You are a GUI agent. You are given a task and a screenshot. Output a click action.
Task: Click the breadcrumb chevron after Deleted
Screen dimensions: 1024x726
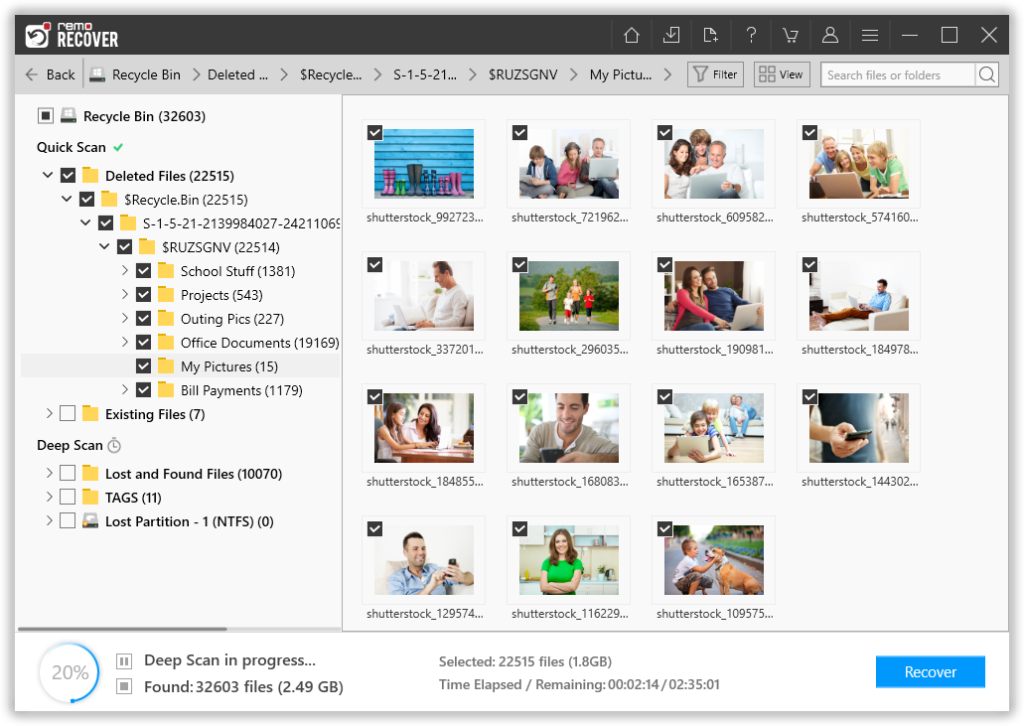click(283, 74)
